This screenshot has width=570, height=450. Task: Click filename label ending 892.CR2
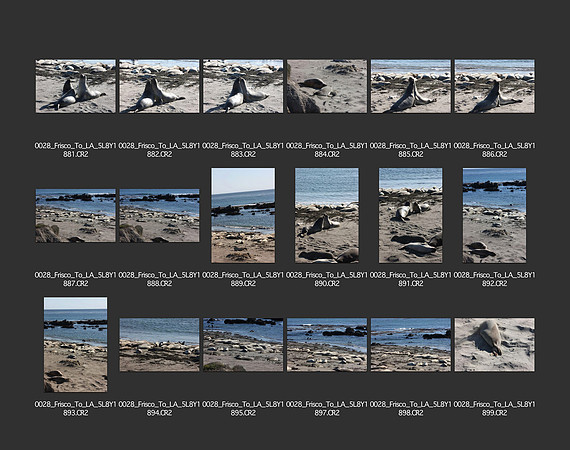[x=494, y=279]
